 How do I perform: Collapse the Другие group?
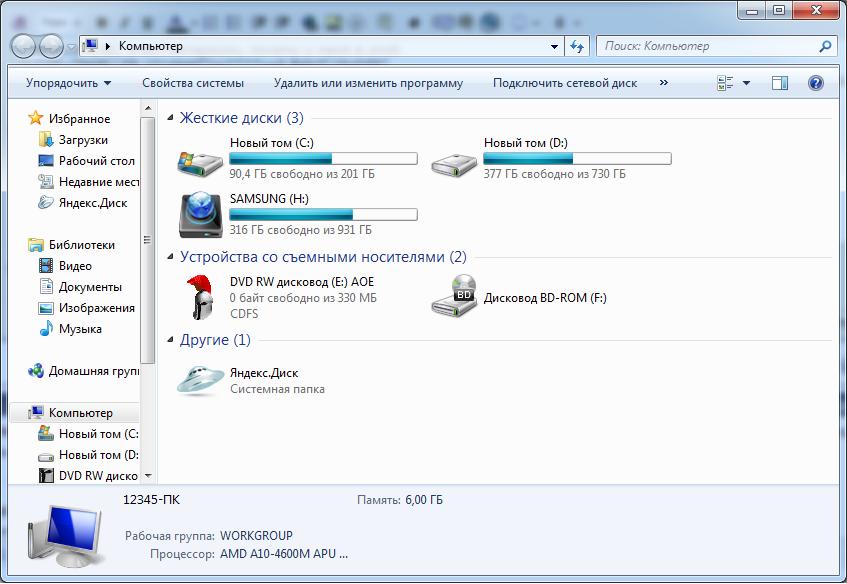point(170,340)
